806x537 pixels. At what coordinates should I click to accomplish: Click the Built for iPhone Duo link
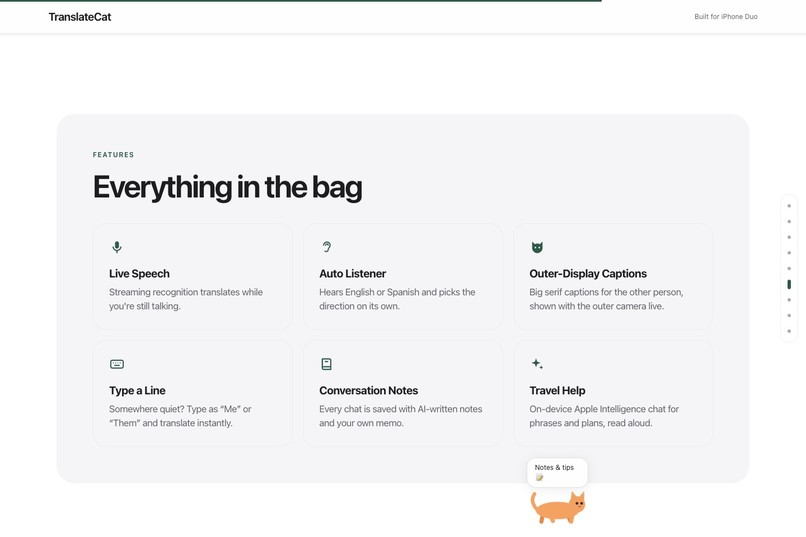tap(726, 16)
